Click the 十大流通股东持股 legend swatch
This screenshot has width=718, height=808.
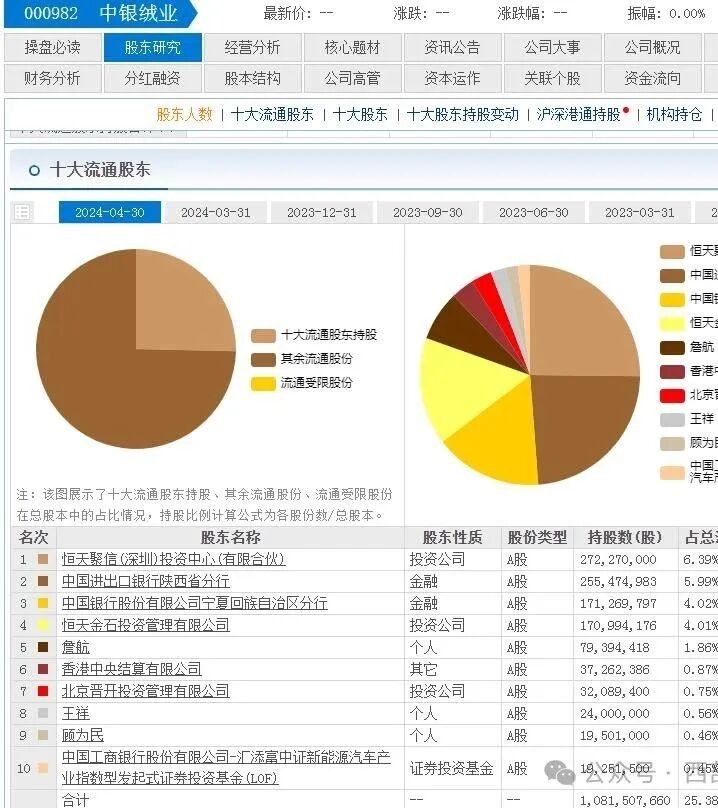tap(263, 335)
